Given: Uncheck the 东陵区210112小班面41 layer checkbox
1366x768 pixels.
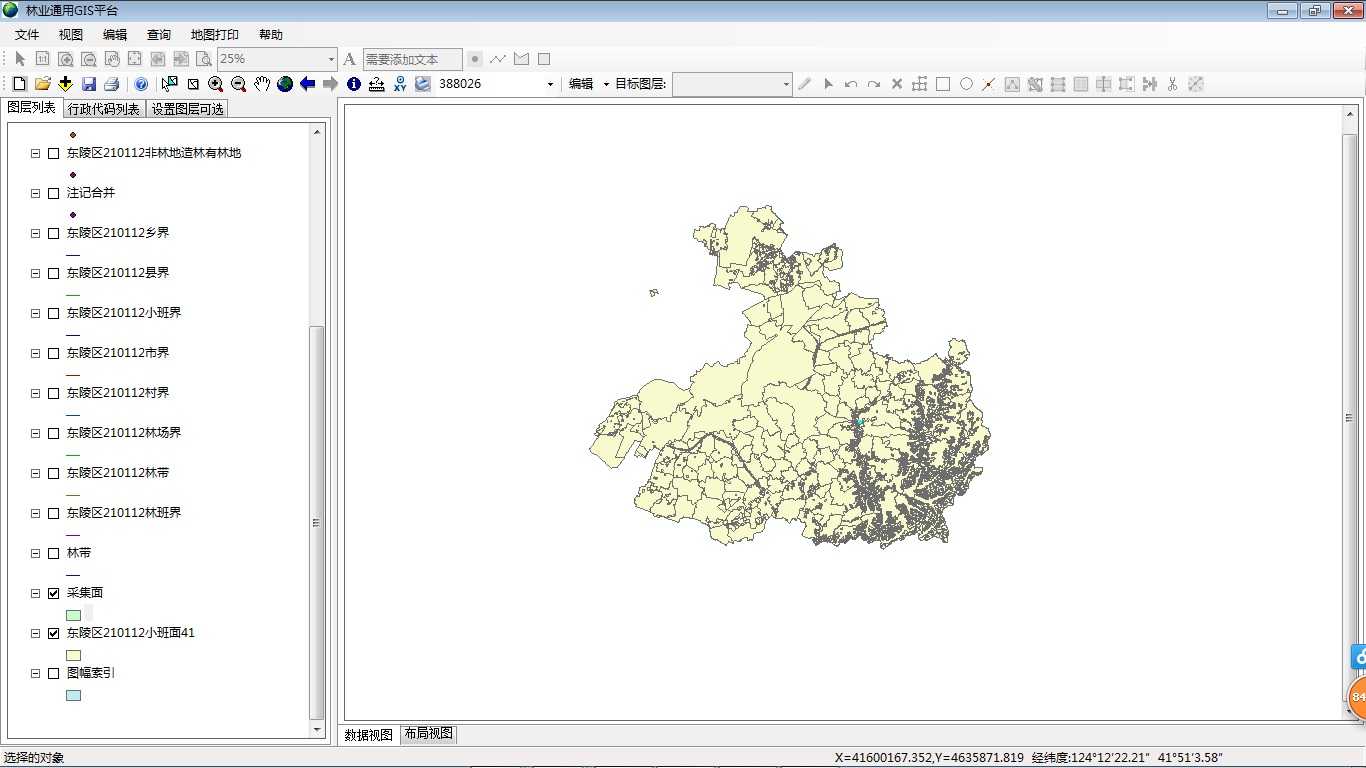Looking at the screenshot, I should [54, 633].
